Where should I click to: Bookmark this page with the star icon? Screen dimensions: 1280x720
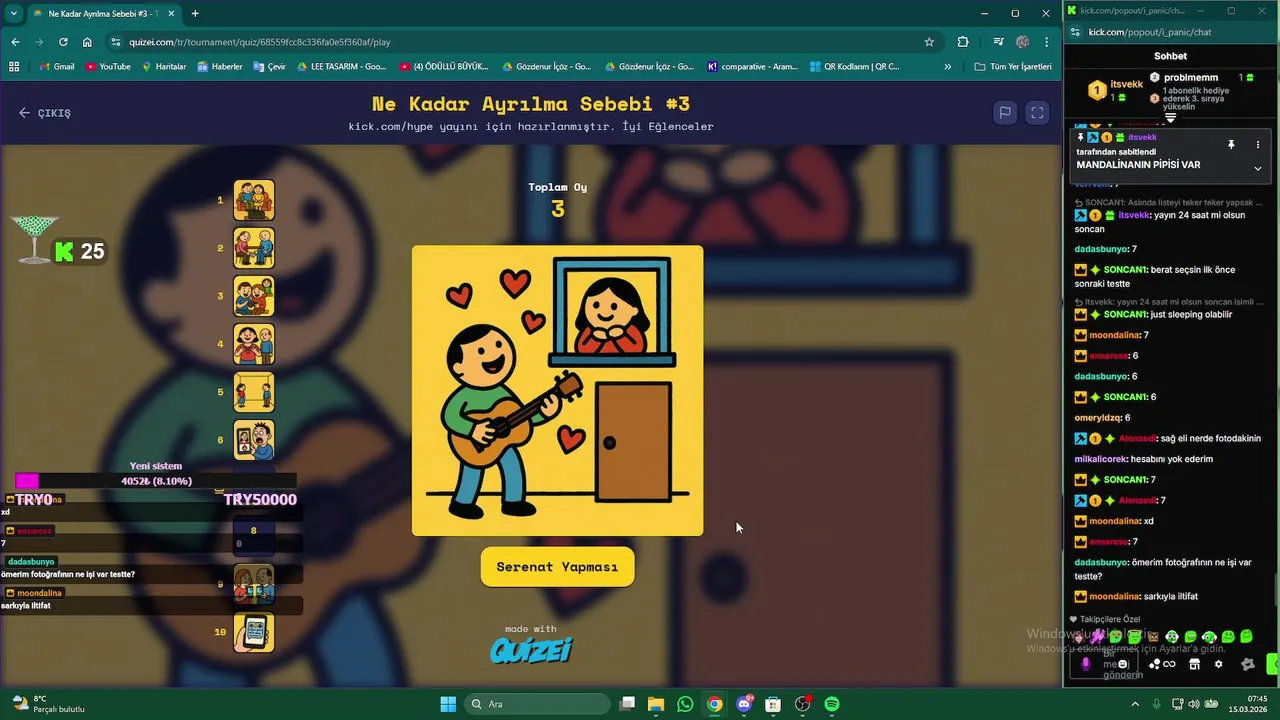click(x=929, y=42)
